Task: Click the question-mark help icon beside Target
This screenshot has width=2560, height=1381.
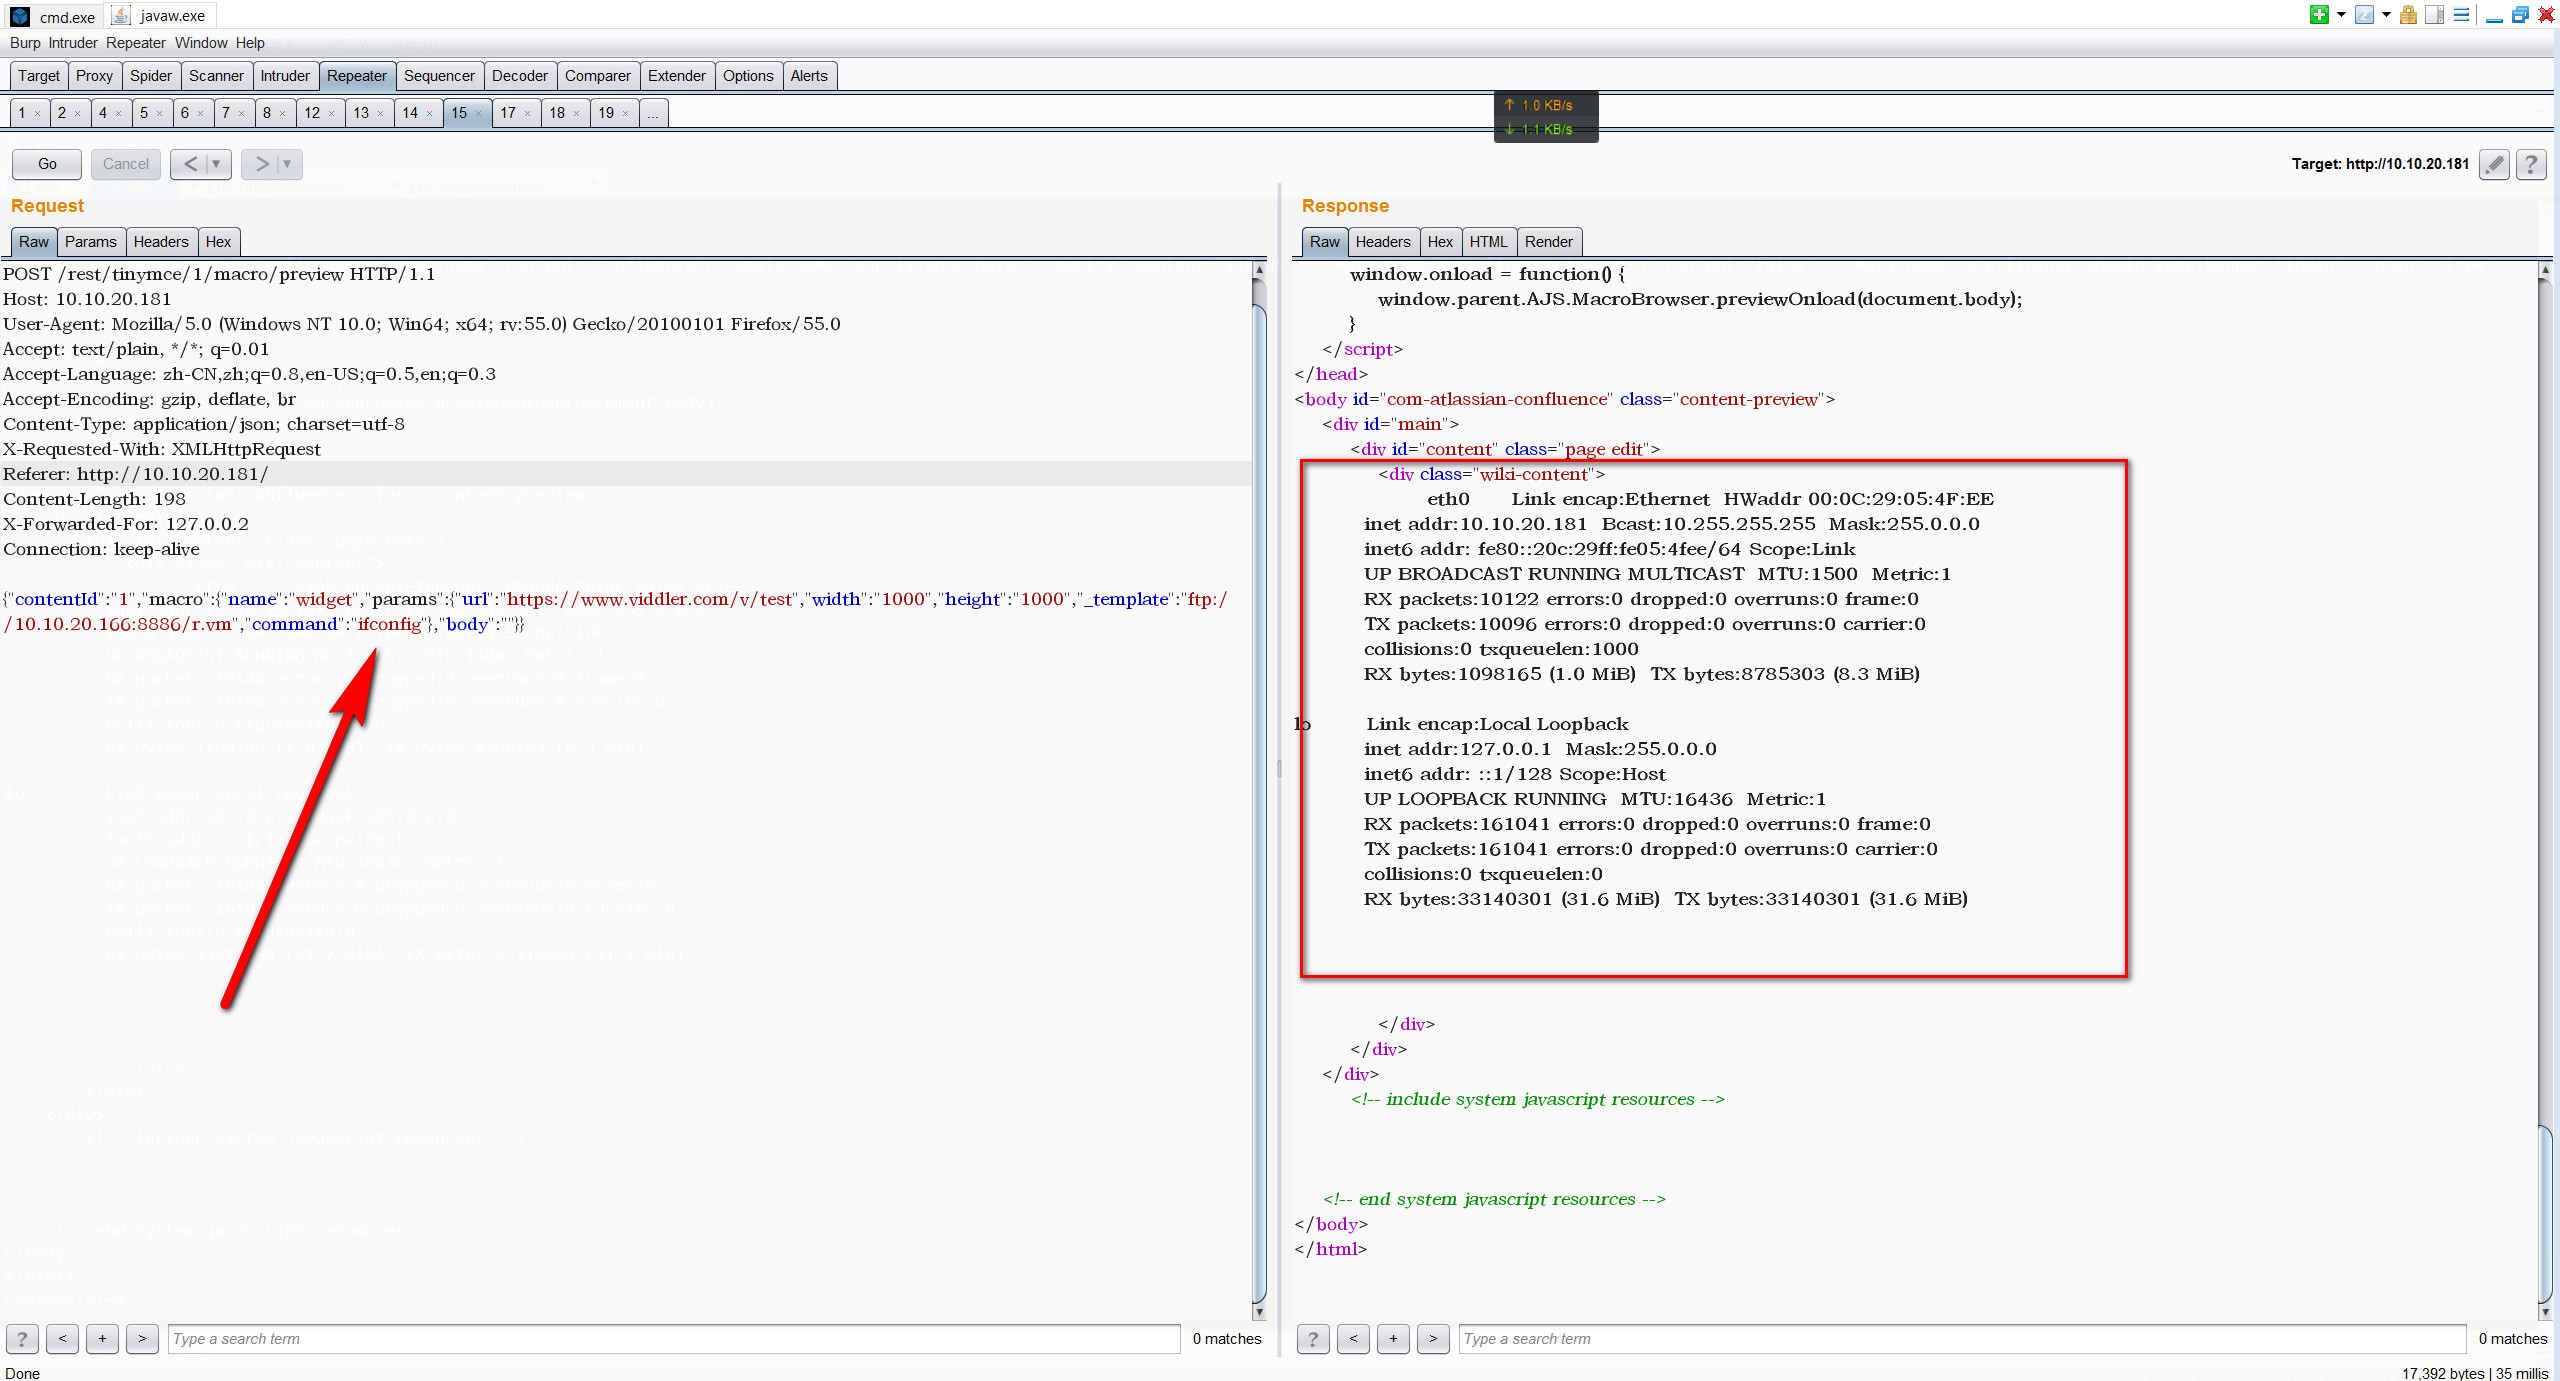Action: point(2531,164)
